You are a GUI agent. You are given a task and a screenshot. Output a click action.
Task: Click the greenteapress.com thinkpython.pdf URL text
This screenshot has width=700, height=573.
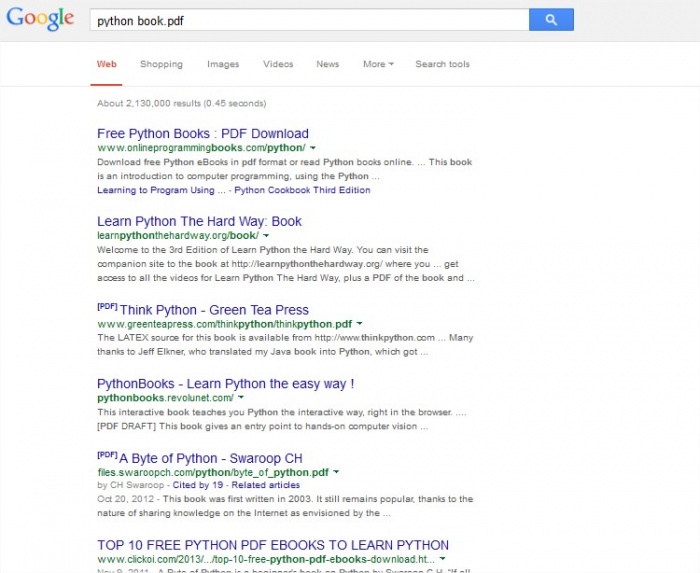[x=225, y=324]
